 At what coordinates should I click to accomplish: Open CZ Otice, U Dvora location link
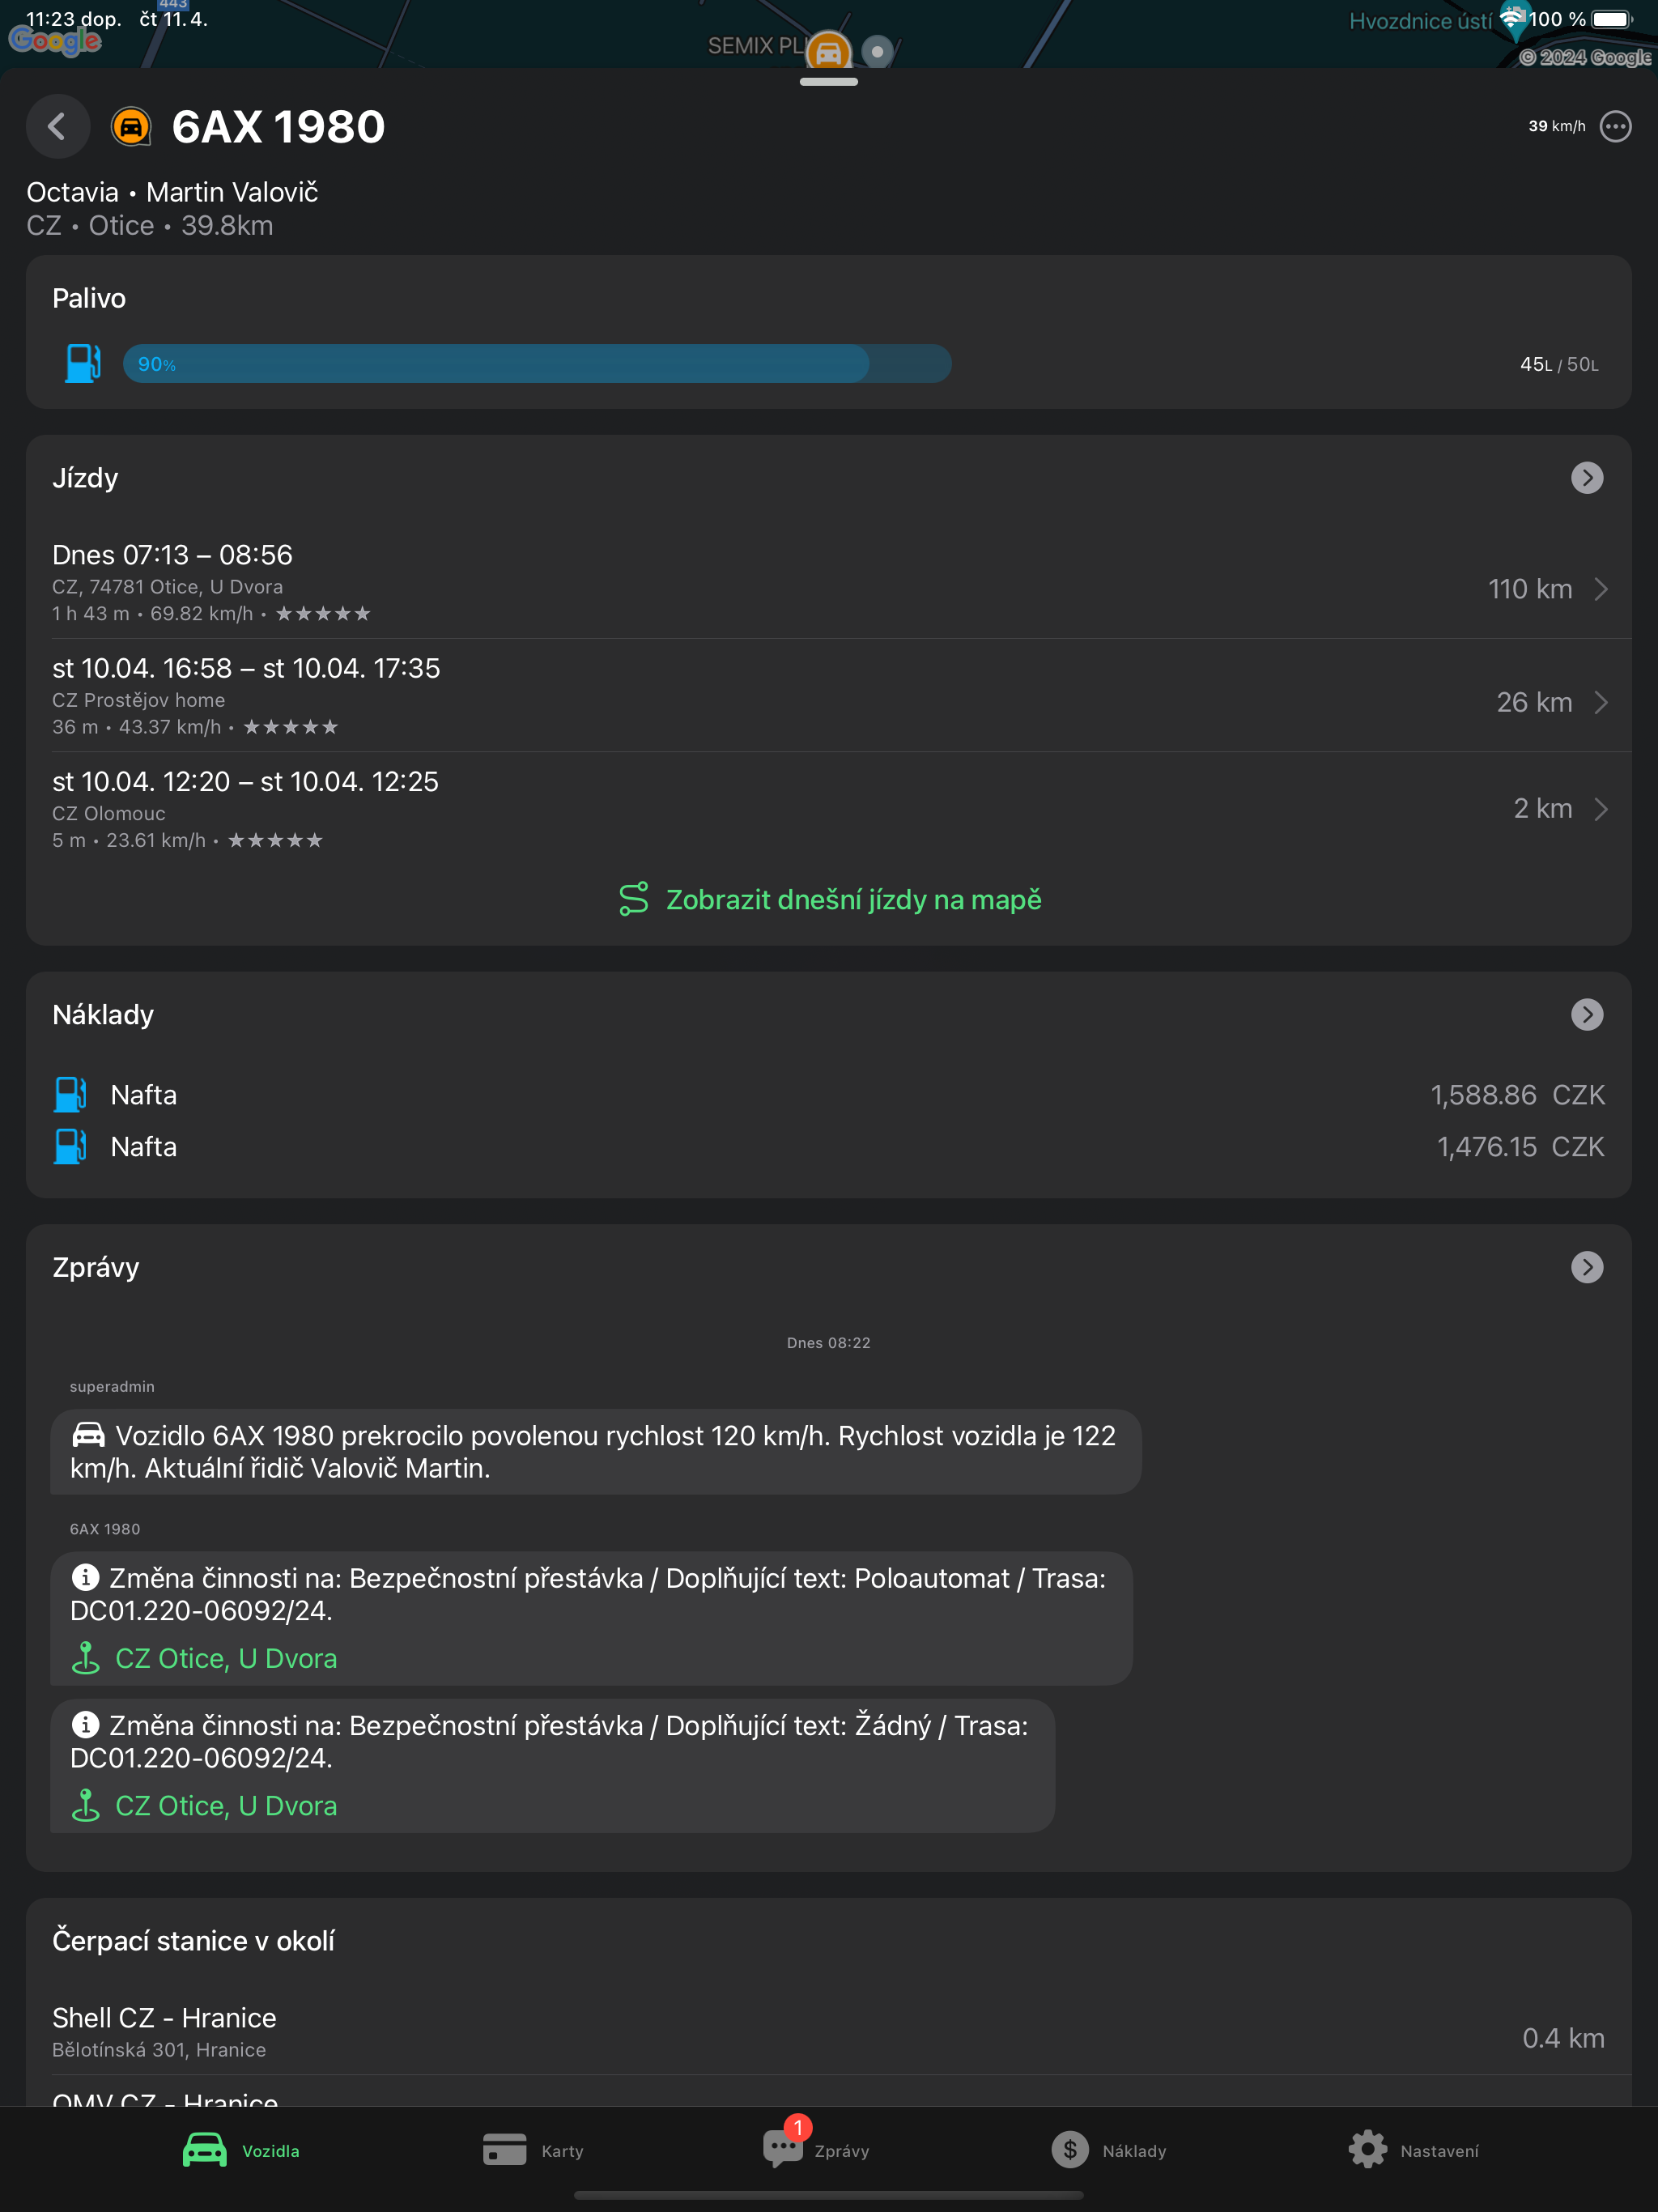point(226,1657)
